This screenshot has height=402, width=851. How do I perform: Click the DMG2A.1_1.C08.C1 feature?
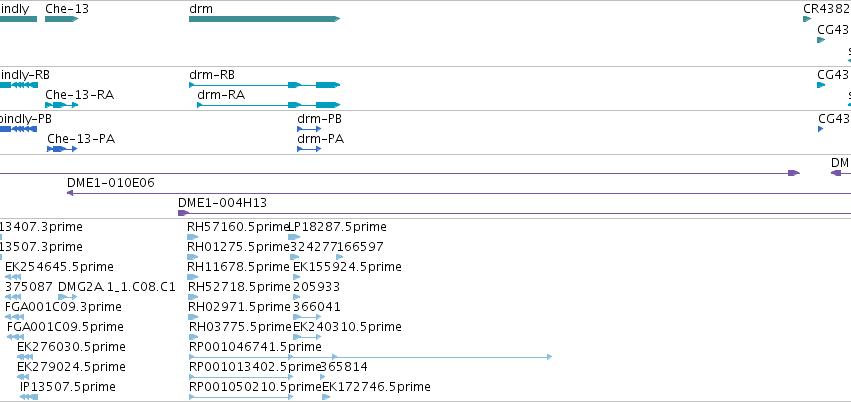[x=67, y=297]
